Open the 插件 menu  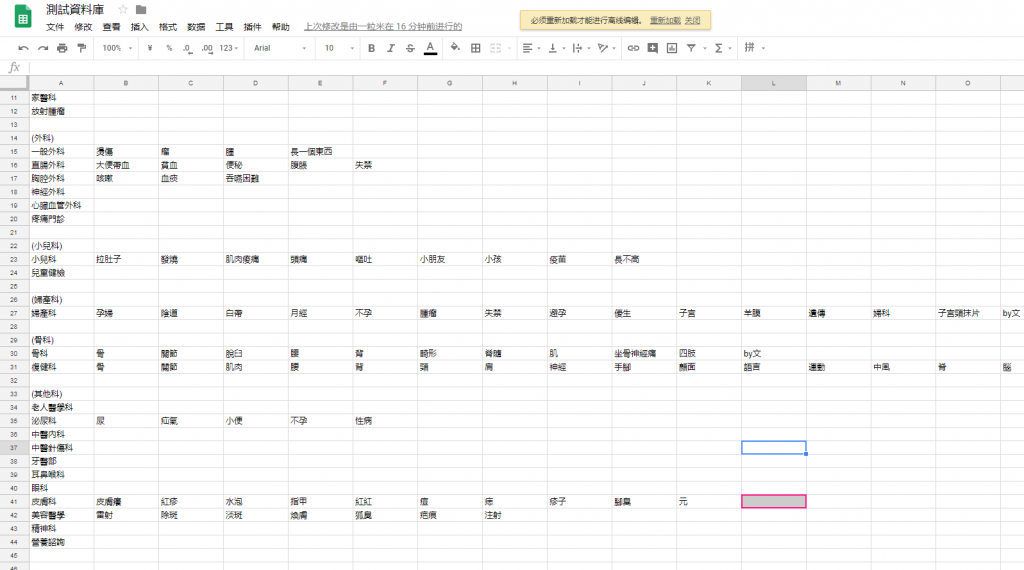click(x=252, y=27)
